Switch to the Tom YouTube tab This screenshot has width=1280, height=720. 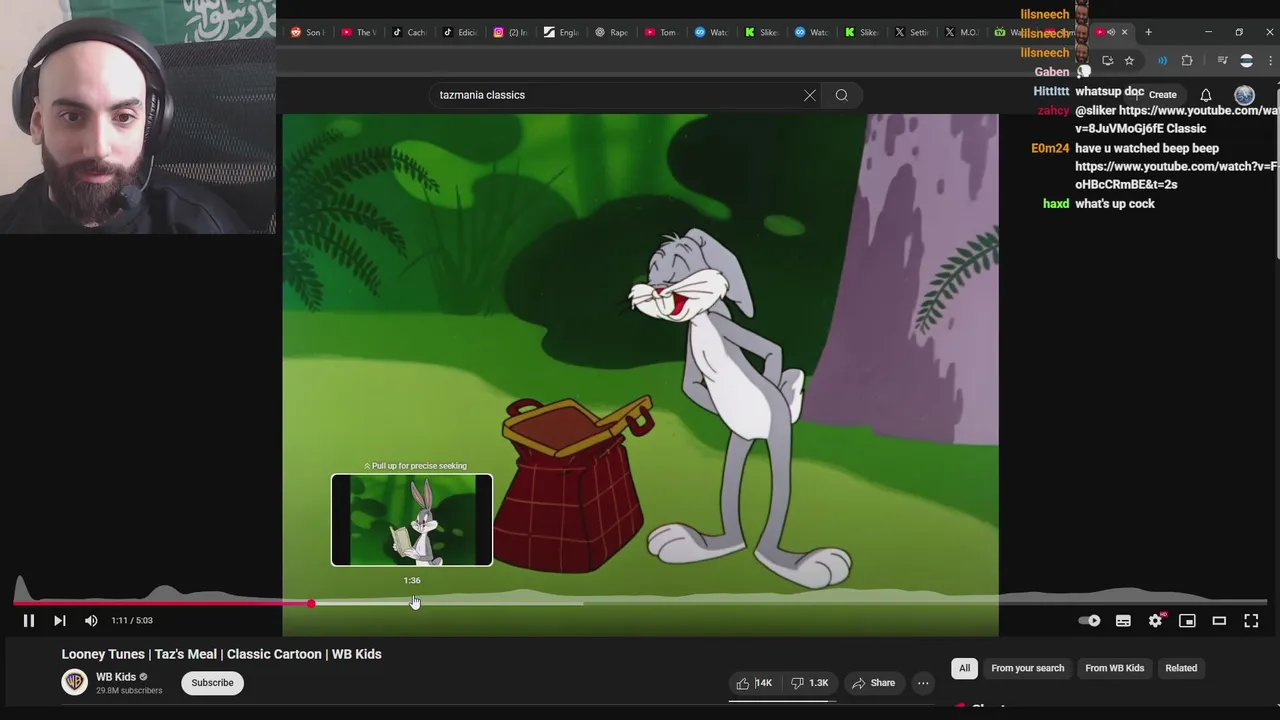pos(660,32)
